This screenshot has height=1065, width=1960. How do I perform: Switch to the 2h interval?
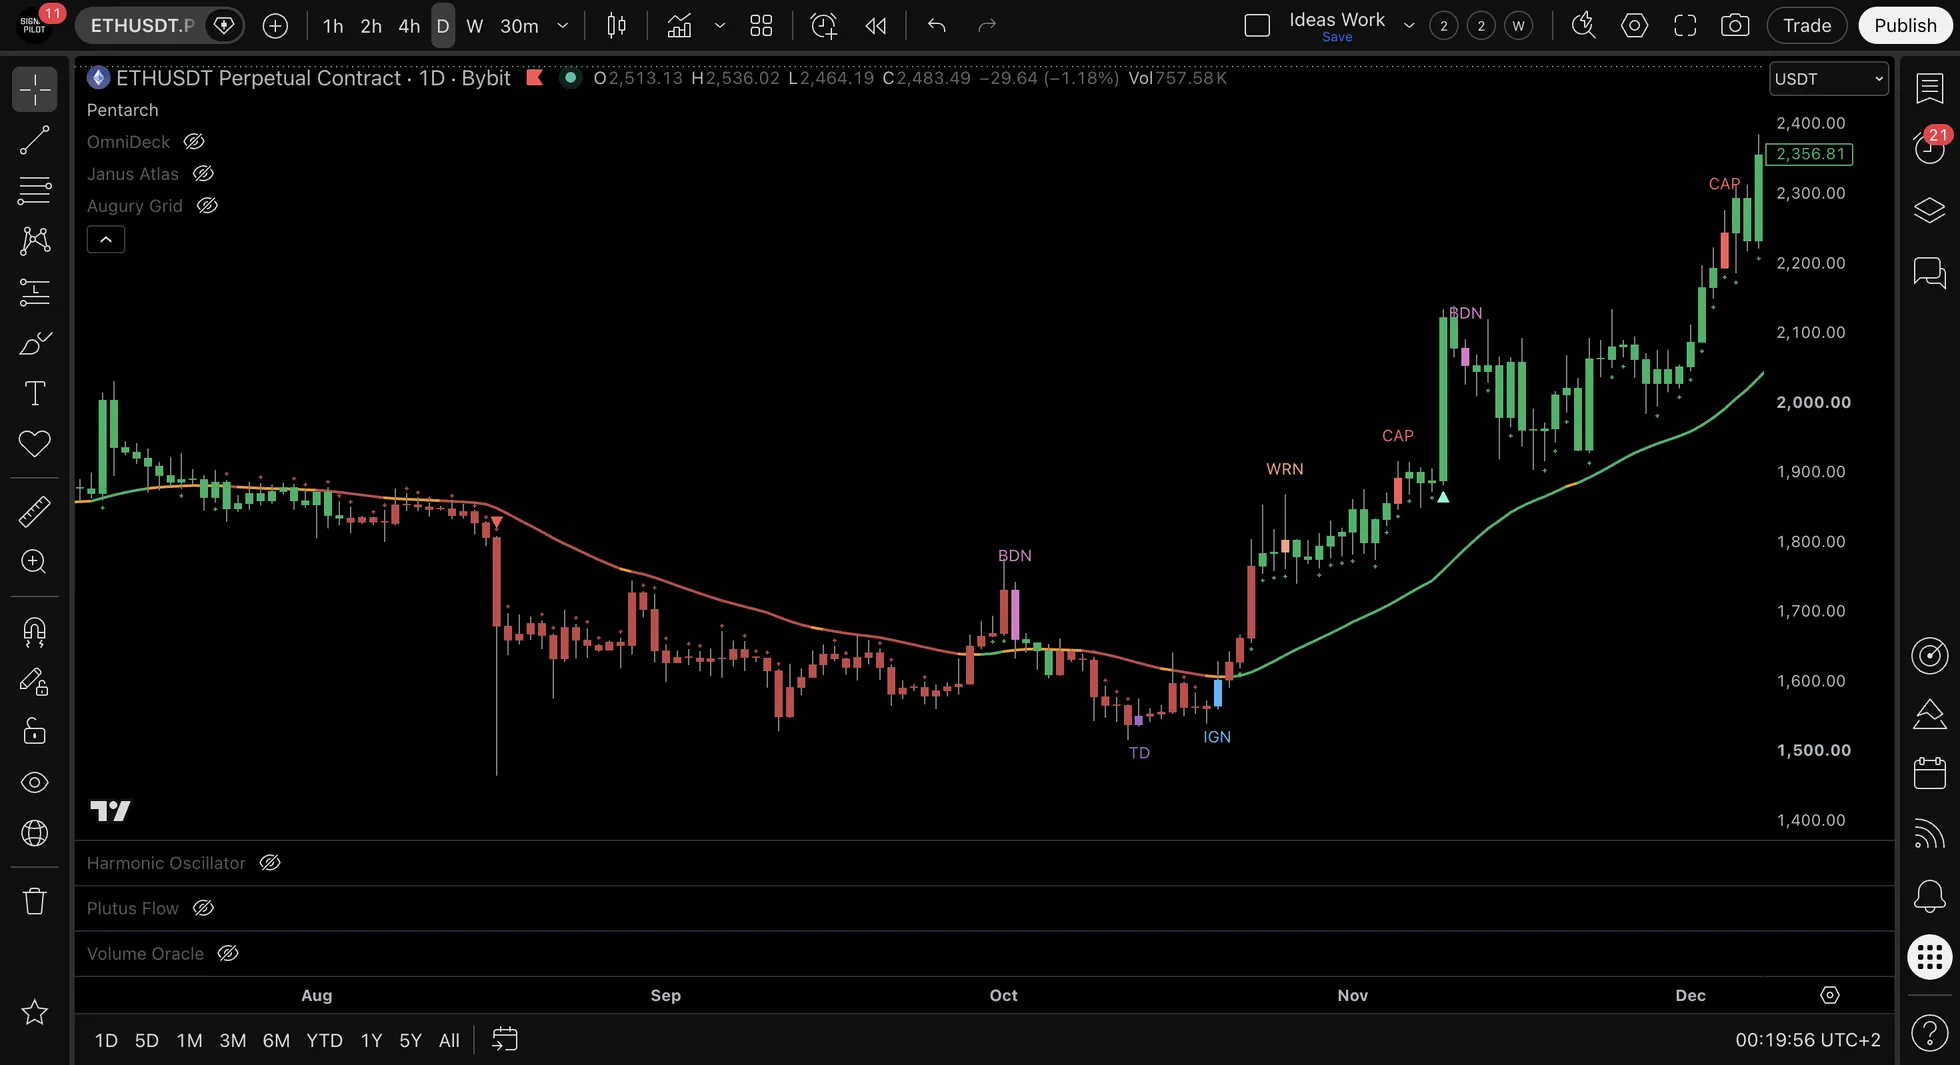click(371, 26)
